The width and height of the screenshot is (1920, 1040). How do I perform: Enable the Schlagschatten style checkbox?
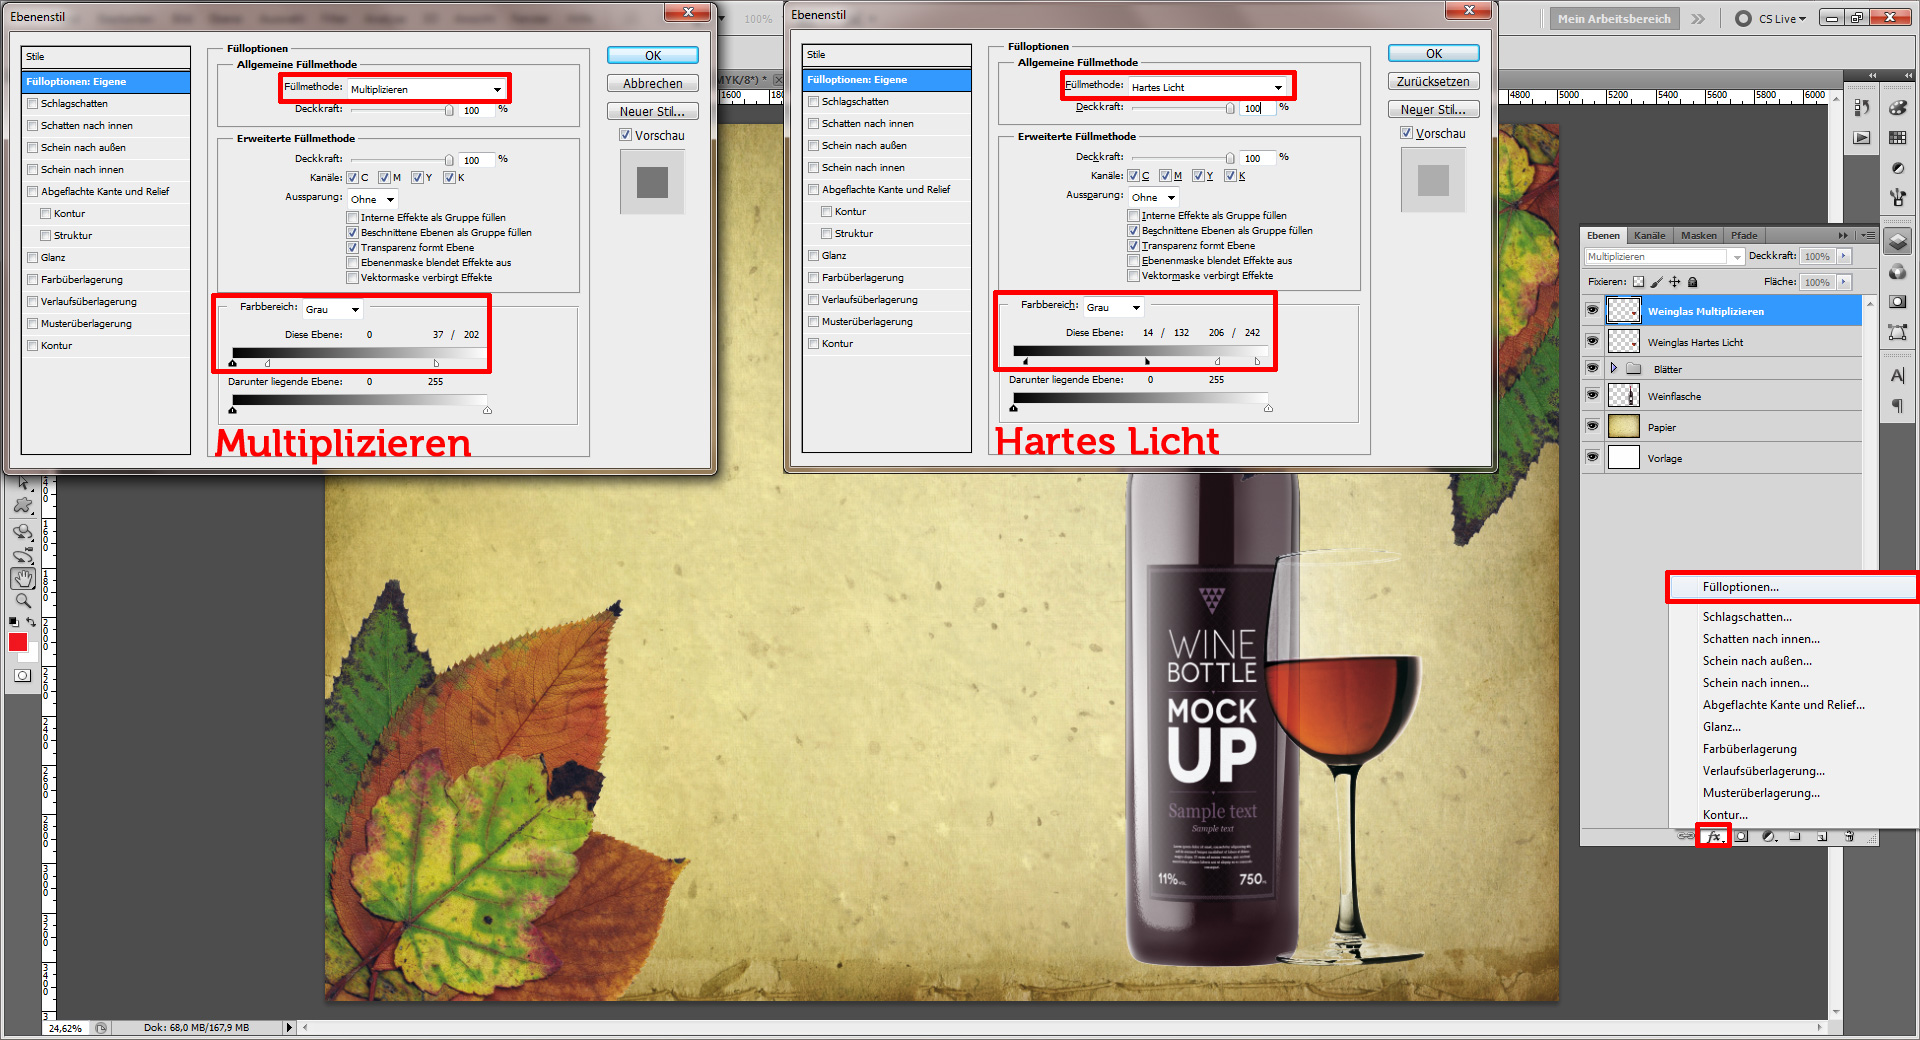pos(33,103)
